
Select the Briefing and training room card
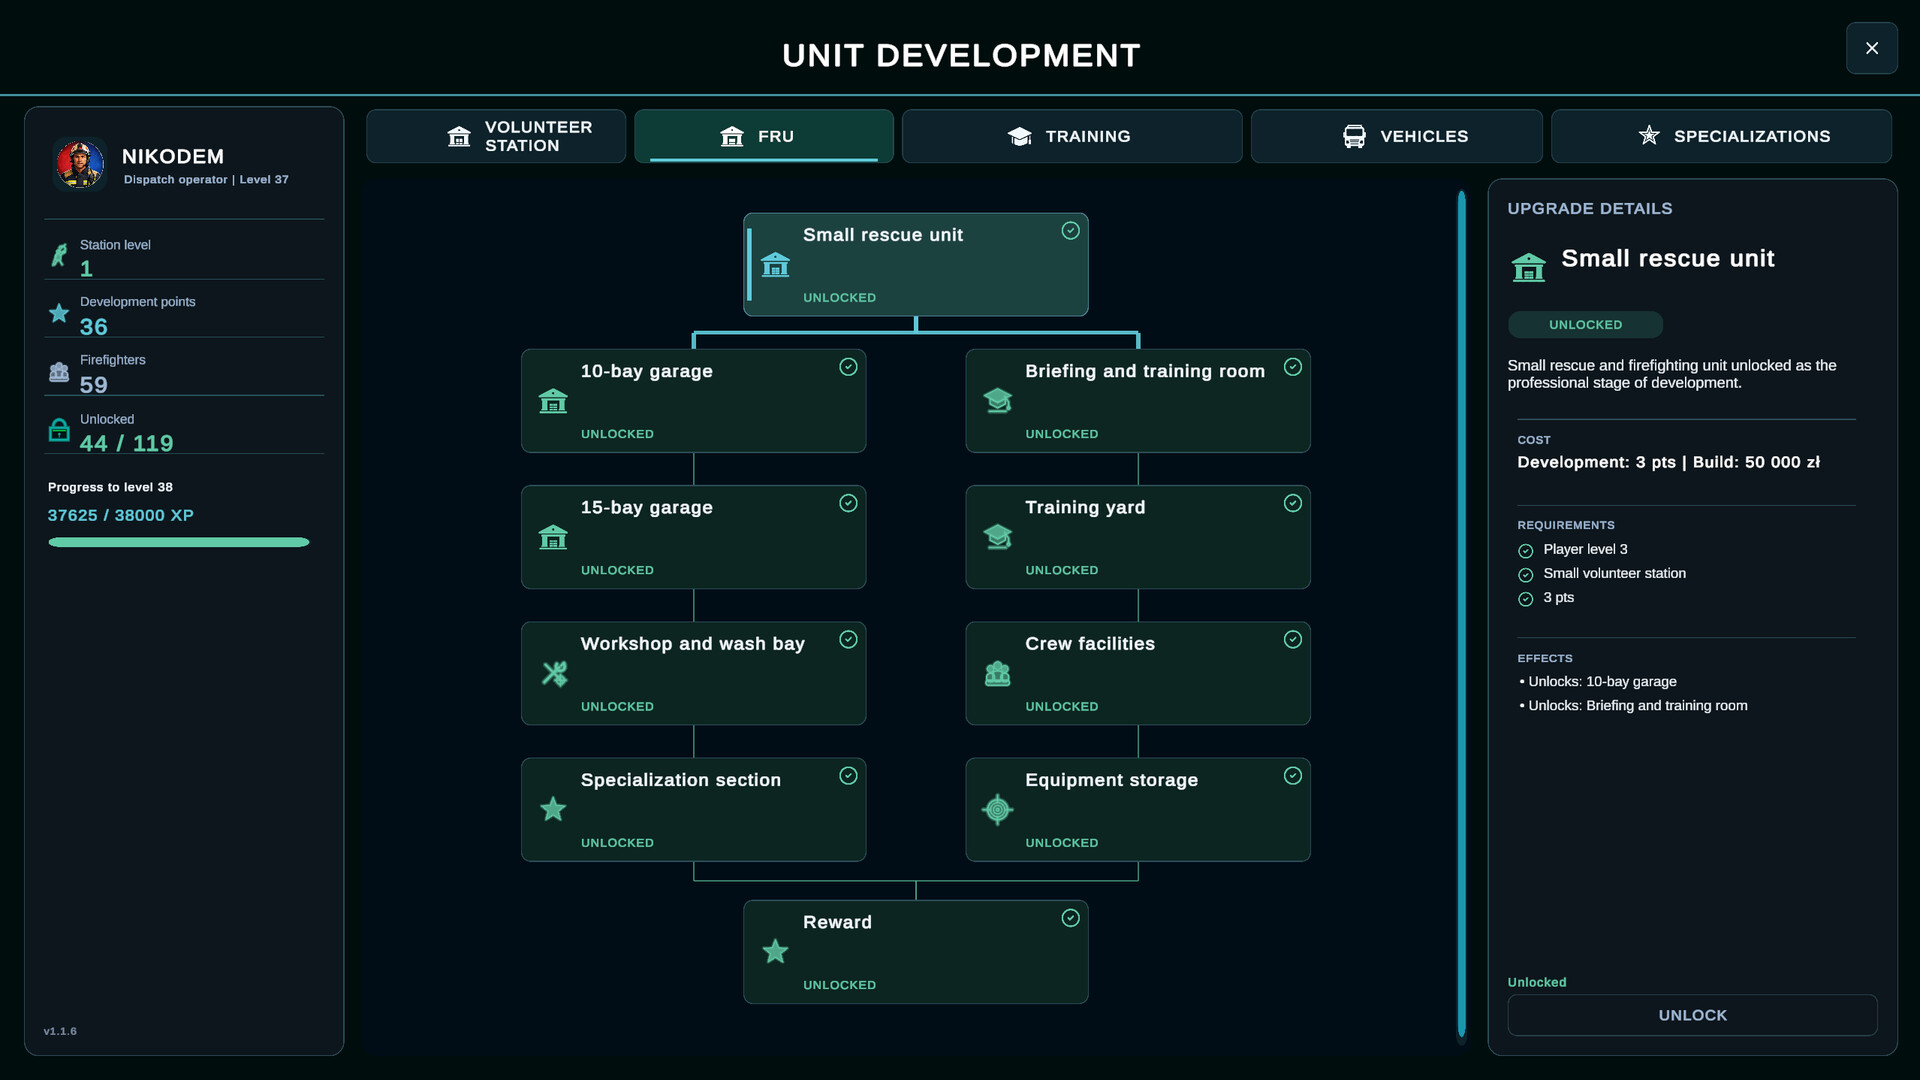1138,401
